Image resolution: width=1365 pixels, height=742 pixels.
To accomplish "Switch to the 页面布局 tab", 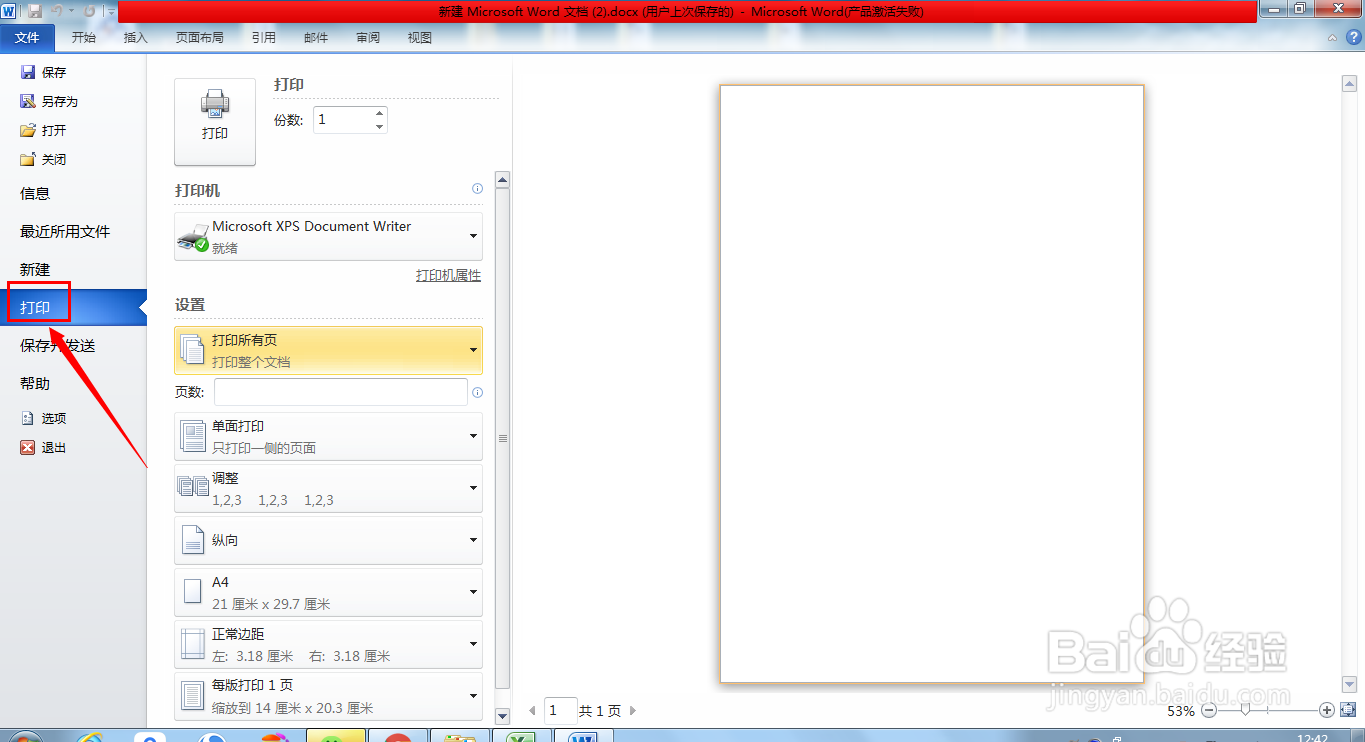I will pyautogui.click(x=200, y=38).
